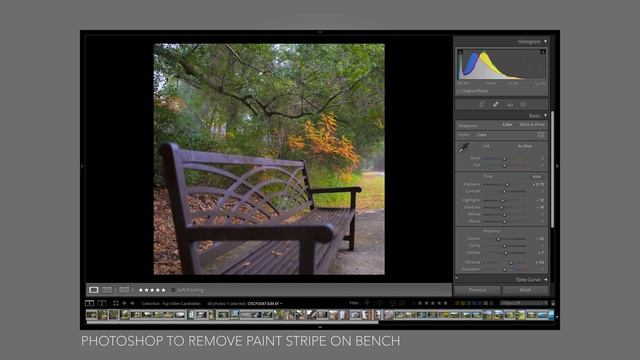
Task: Select the masking tool circle icon
Action: click(523, 104)
